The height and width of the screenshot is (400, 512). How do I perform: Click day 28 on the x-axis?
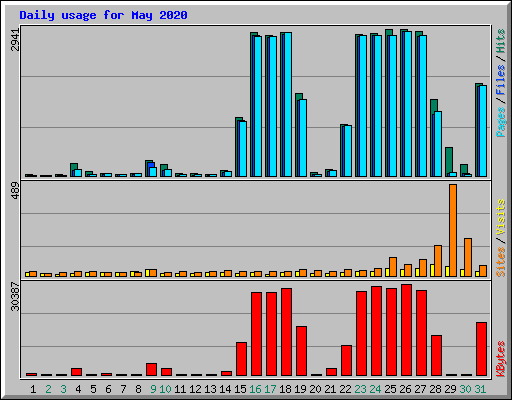435,389
